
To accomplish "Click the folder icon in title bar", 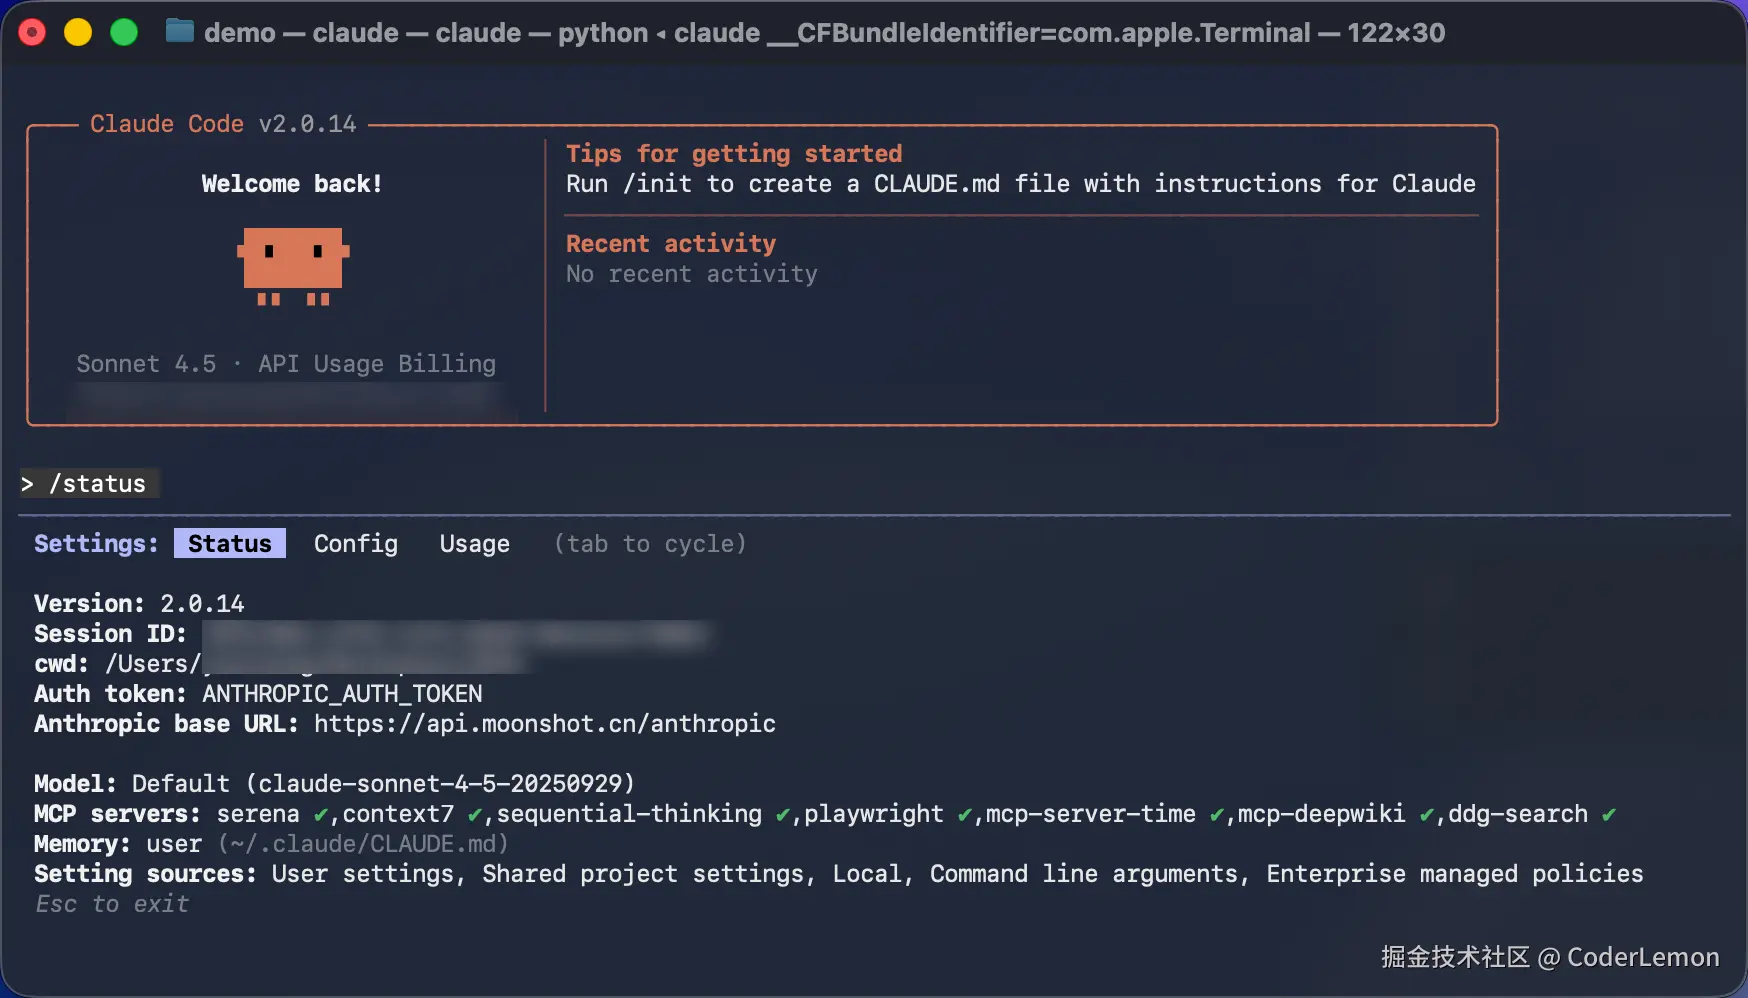I will pos(180,32).
